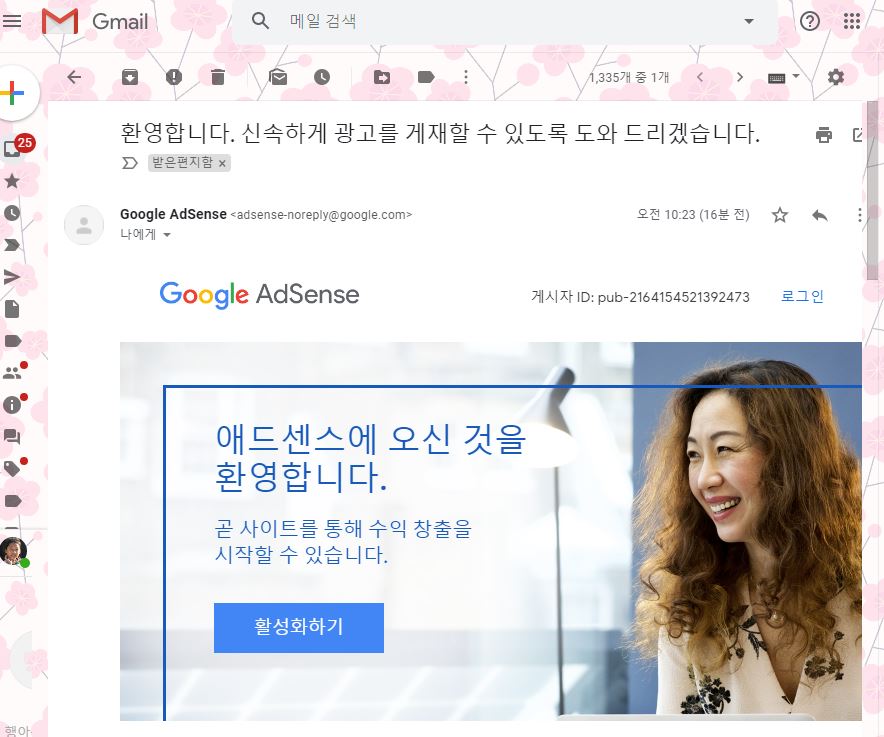Screen dimensions: 884x737
Task: Open the settings gear
Action: [836, 77]
